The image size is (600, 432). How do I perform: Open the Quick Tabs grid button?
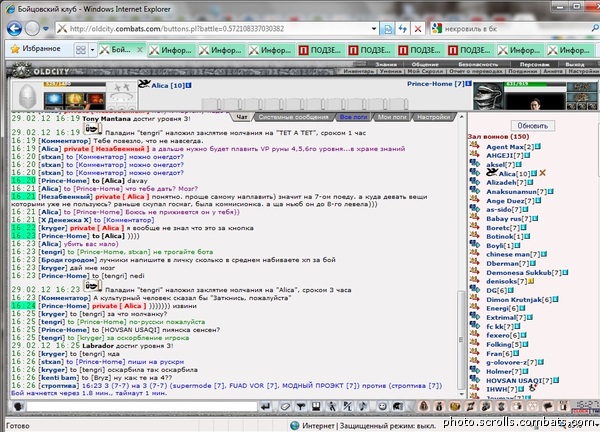pyautogui.click(x=81, y=50)
